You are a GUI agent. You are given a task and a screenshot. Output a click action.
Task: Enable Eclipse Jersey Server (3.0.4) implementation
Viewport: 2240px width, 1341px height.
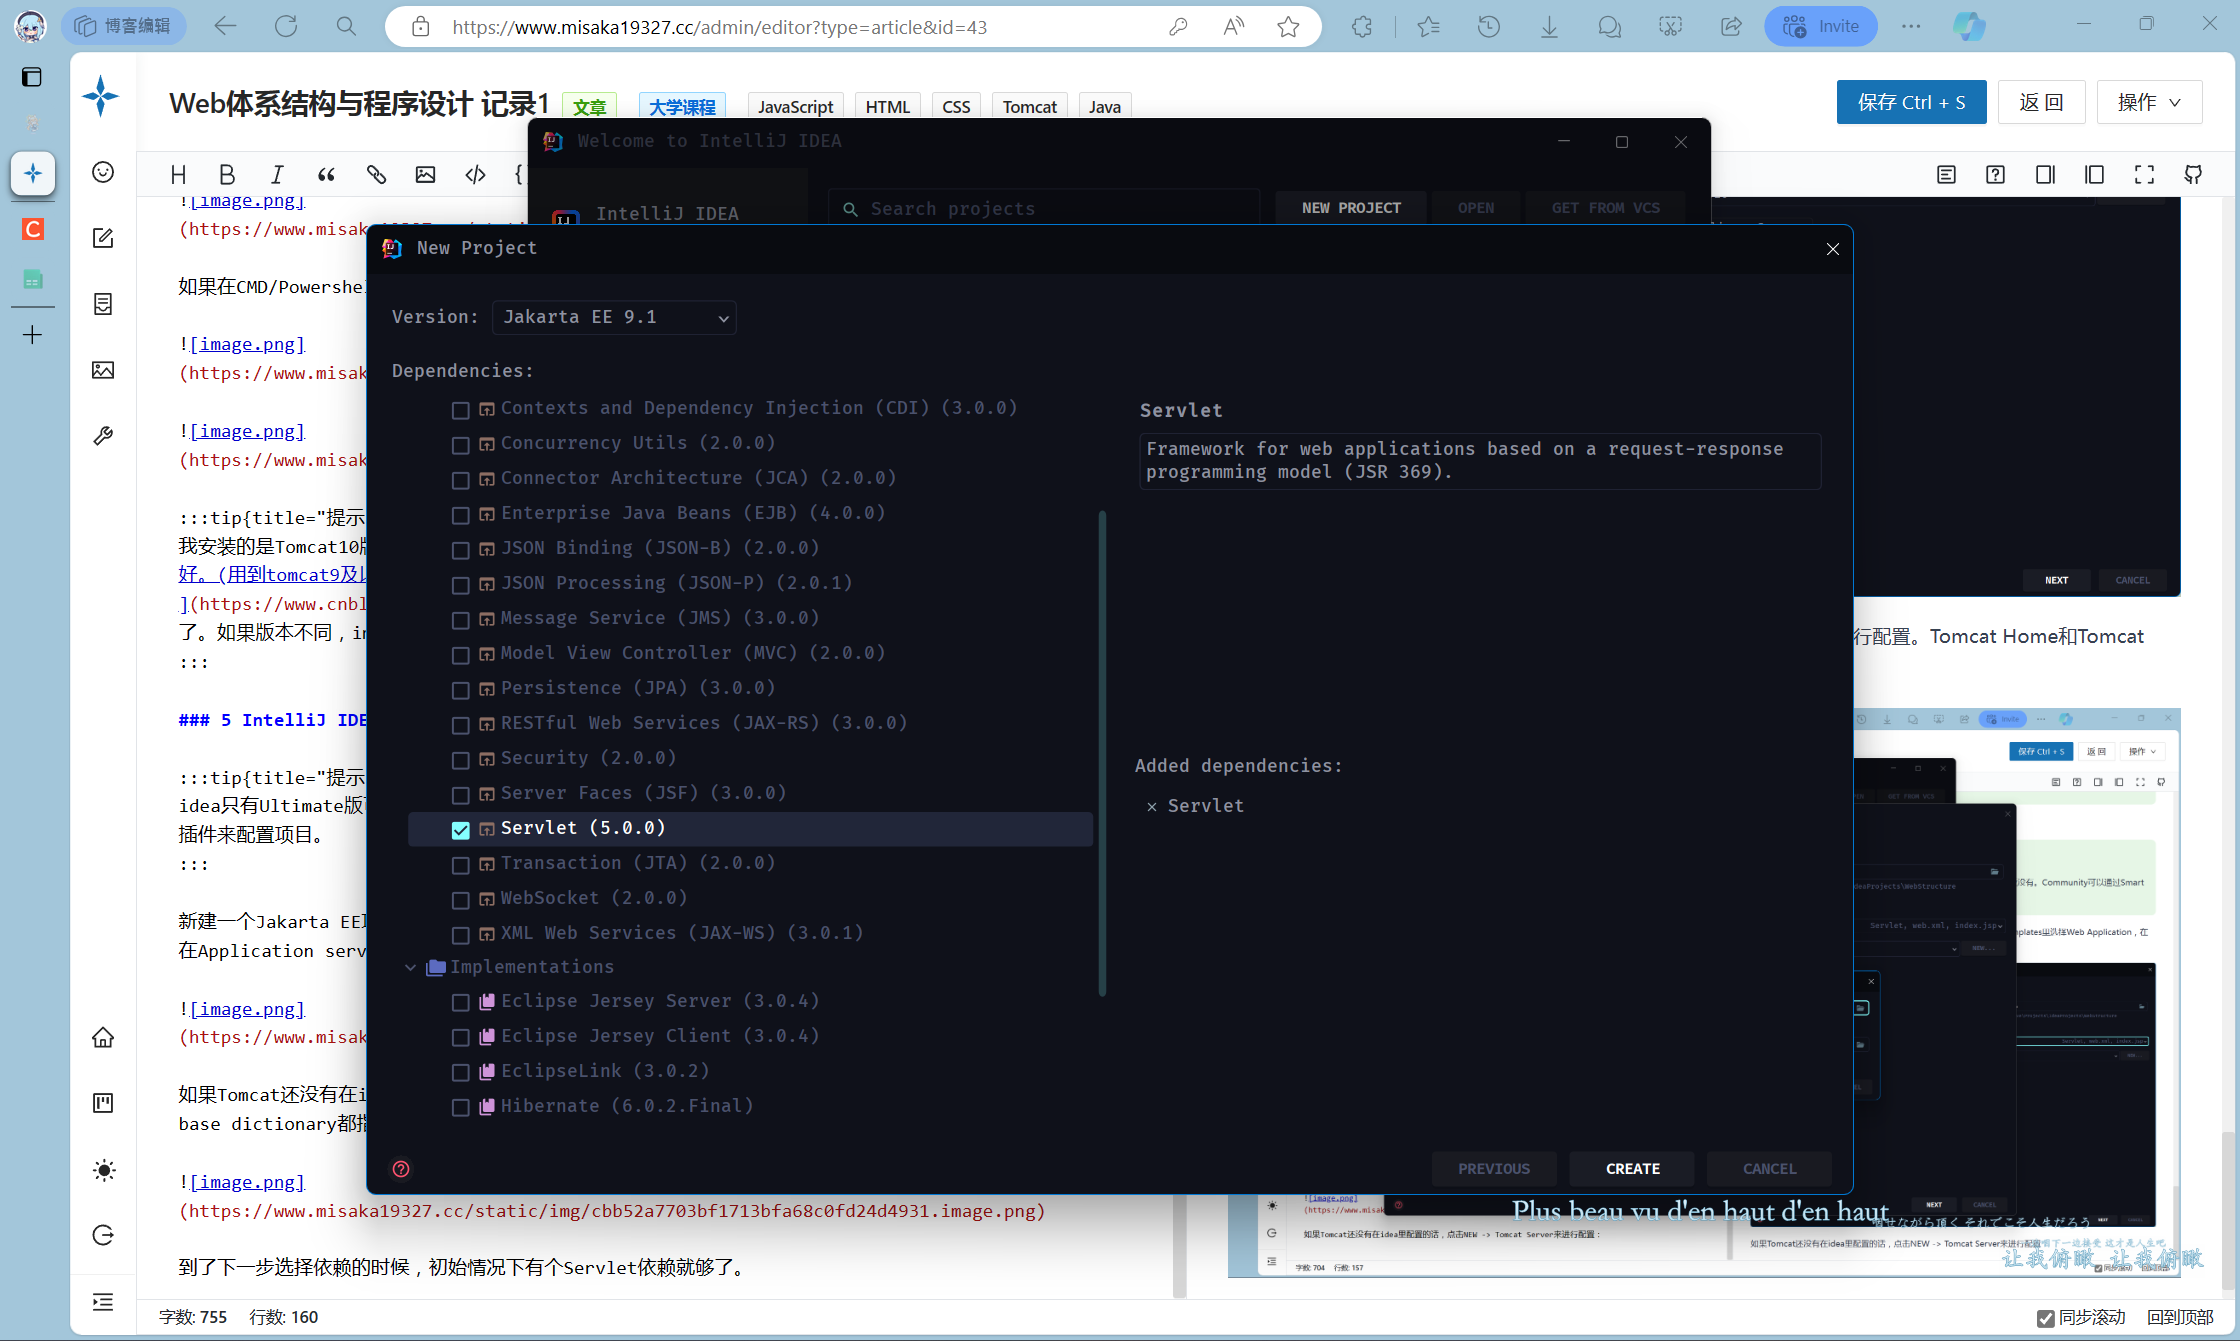(461, 1002)
